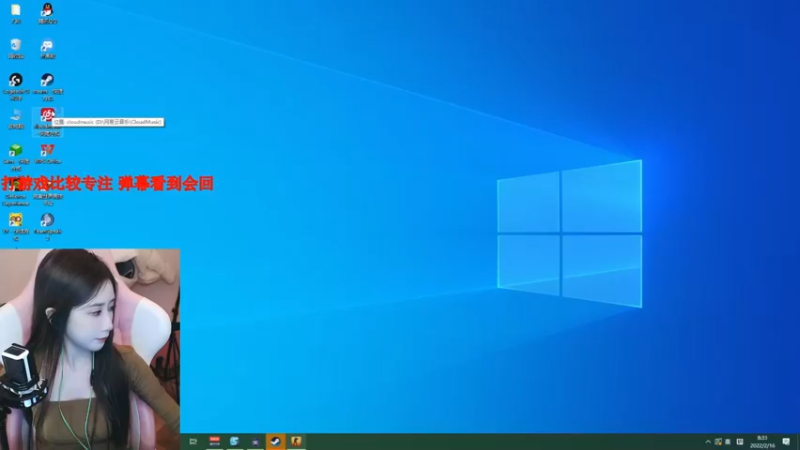Open the QQ penguin desktop shortcut
Screen dimensions: 800x450
coord(47,10)
